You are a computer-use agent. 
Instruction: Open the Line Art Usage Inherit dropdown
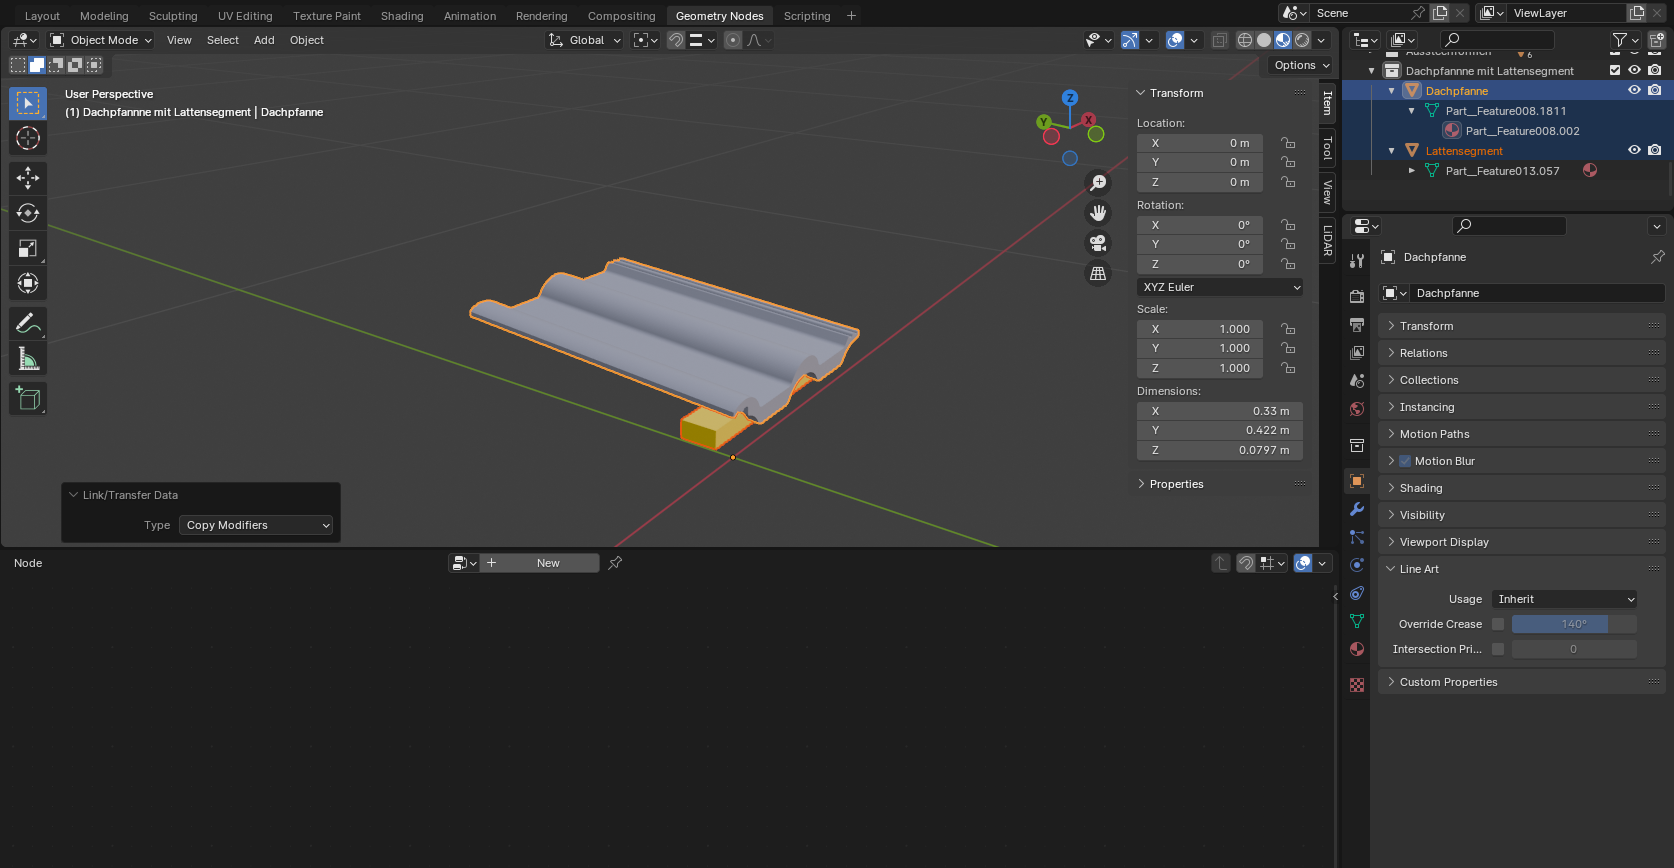click(1564, 599)
